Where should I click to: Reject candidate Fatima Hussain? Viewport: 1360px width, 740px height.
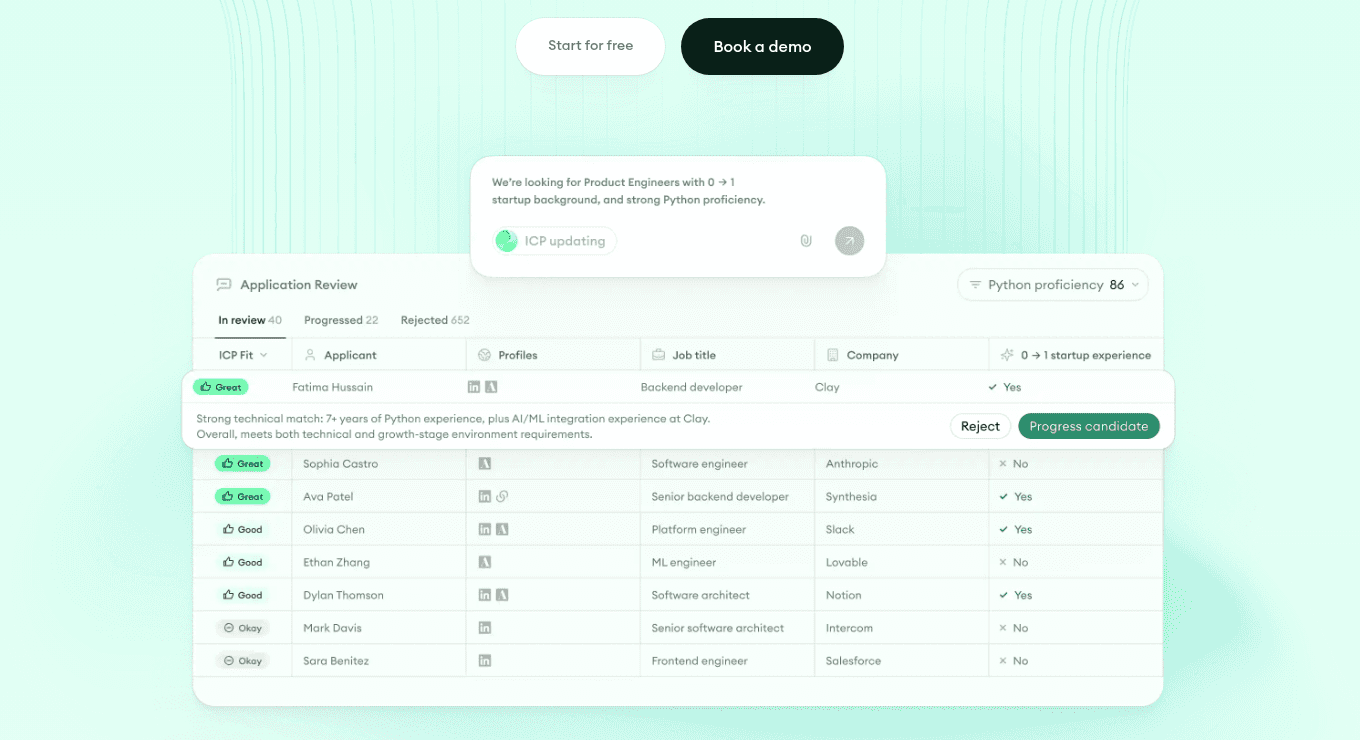[x=980, y=426]
